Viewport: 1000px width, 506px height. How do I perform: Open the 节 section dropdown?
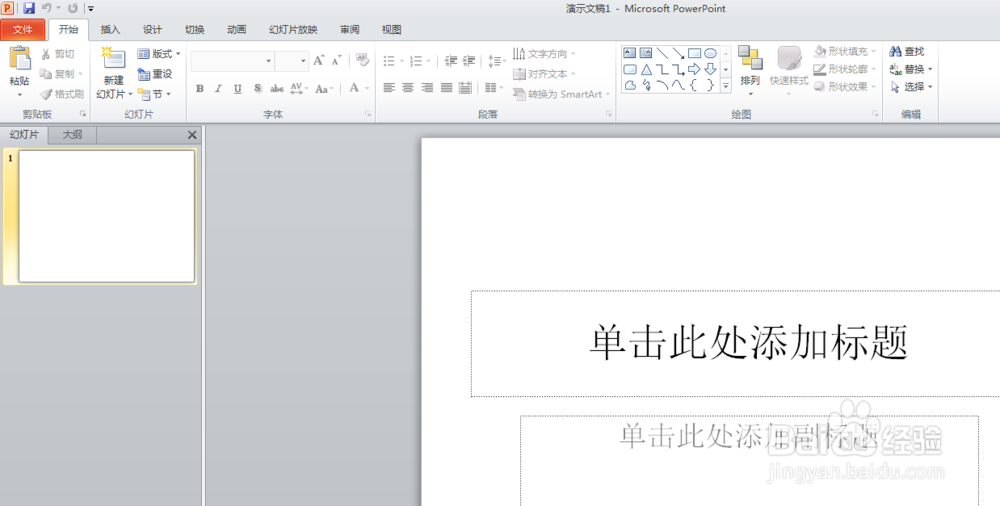[x=154, y=94]
